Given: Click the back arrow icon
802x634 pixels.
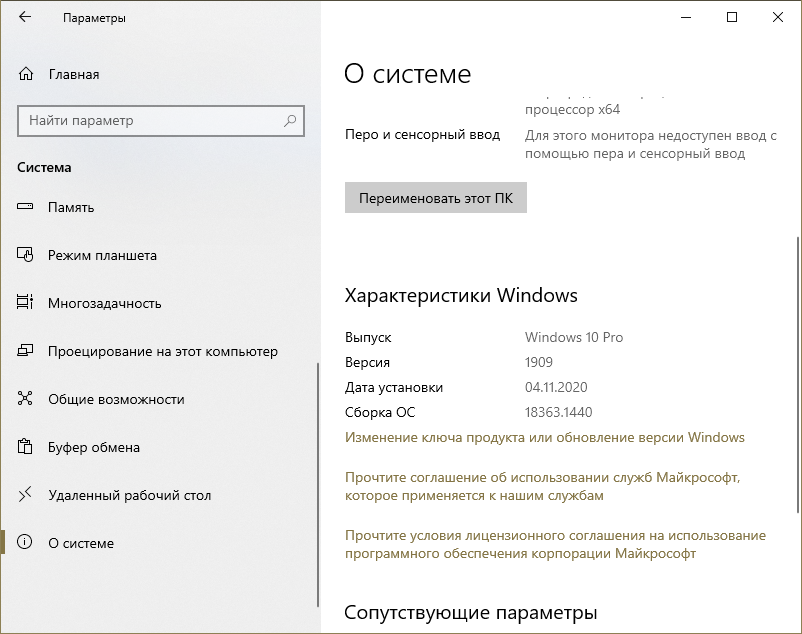Looking at the screenshot, I should click(25, 18).
